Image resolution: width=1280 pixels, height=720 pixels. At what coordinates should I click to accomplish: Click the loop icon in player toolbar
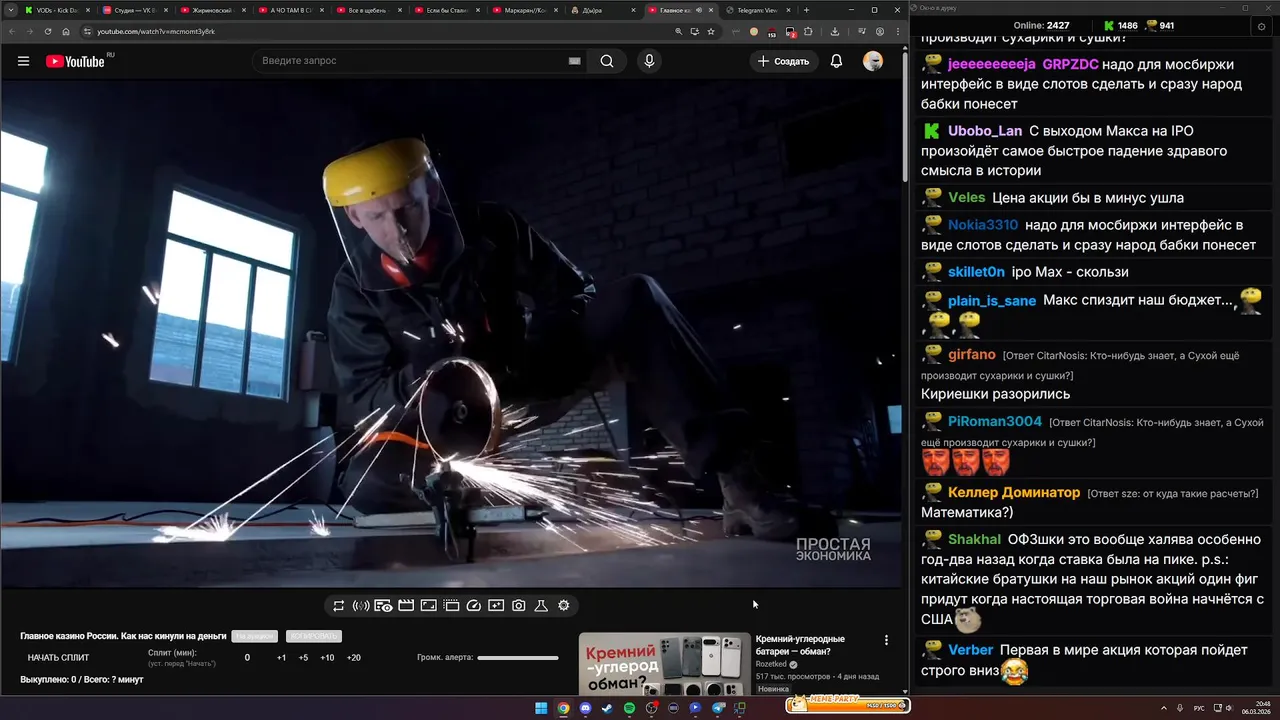click(x=339, y=605)
